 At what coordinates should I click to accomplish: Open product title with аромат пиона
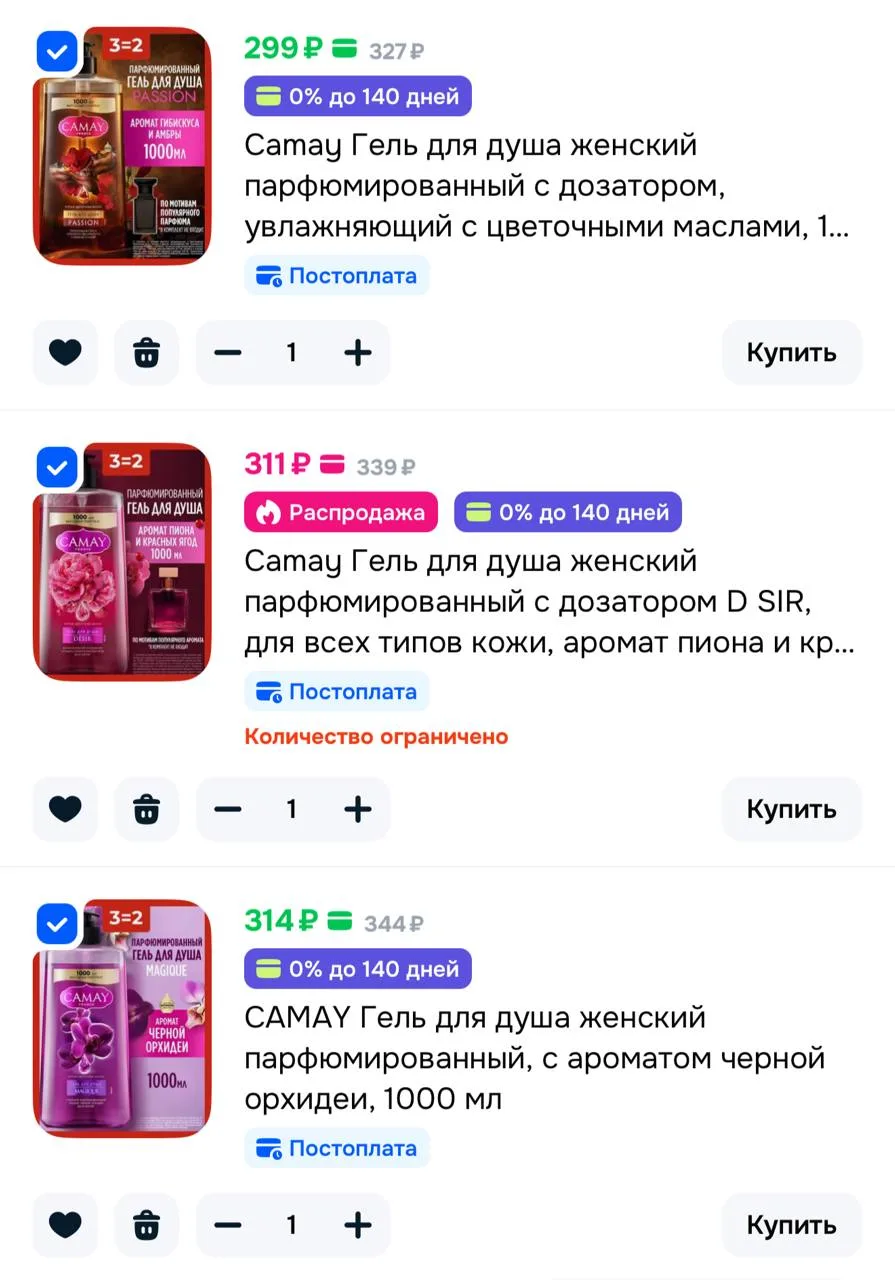[549, 602]
